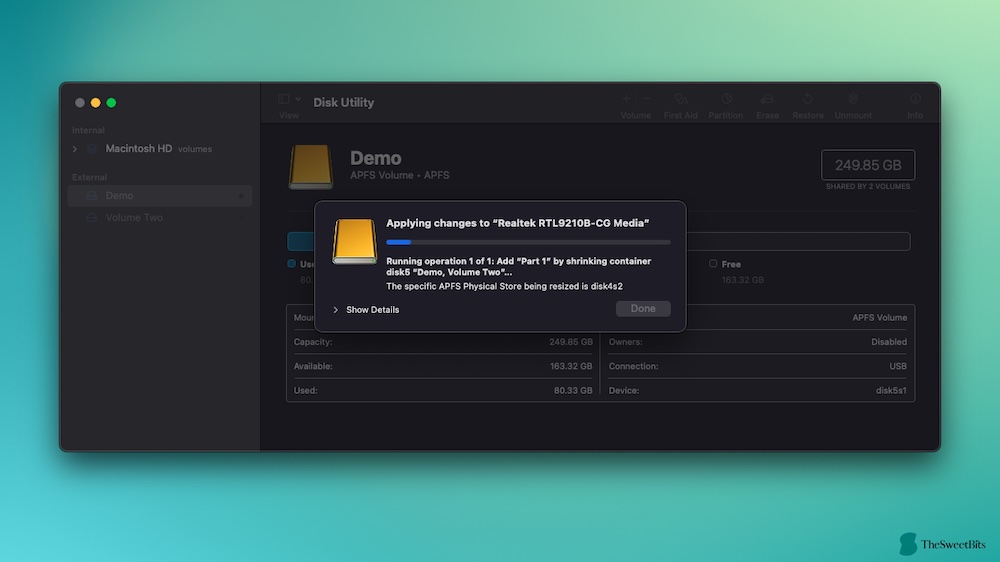
Task: Select Macintosh HD in sidebar
Action: (x=138, y=149)
